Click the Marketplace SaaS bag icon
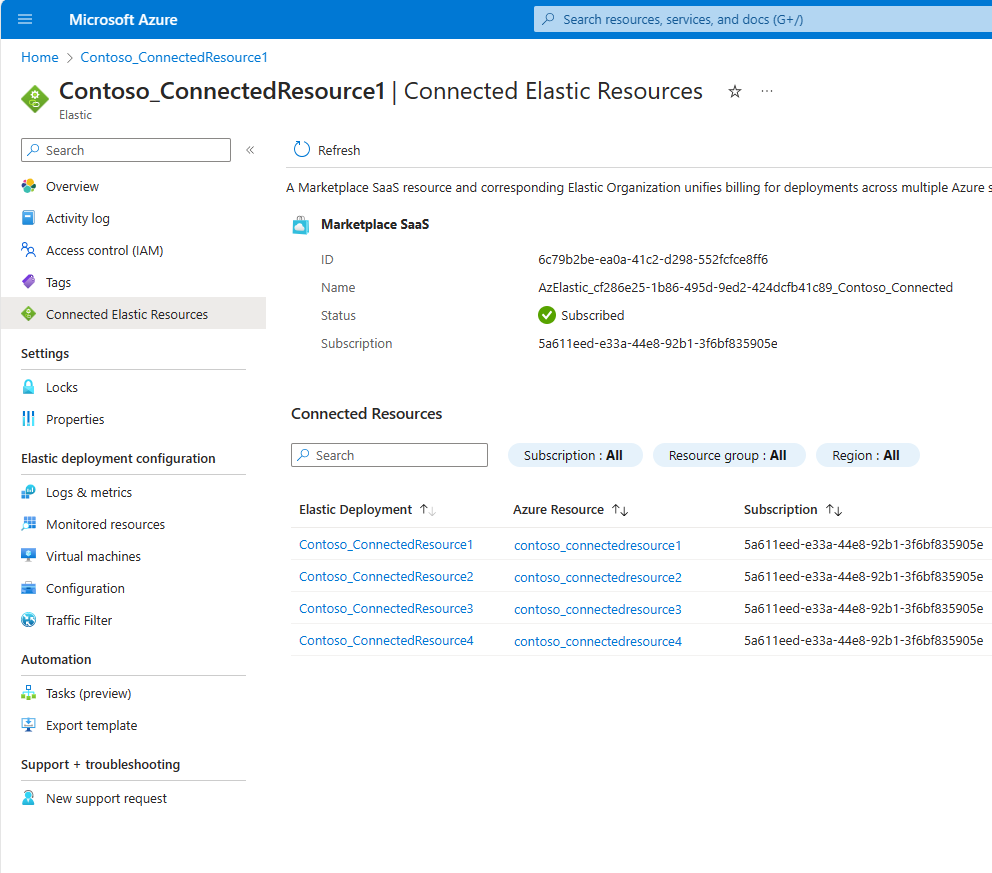 click(x=301, y=225)
